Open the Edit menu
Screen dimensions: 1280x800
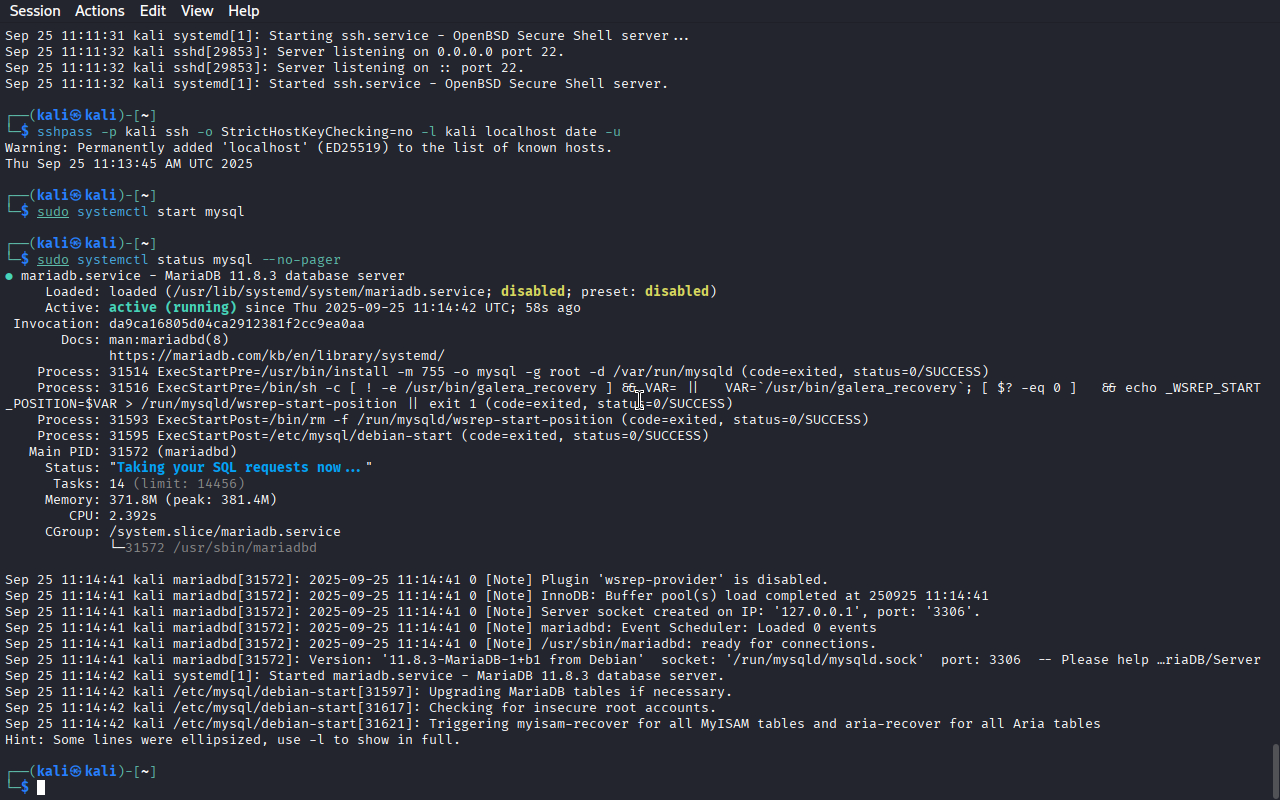153,11
